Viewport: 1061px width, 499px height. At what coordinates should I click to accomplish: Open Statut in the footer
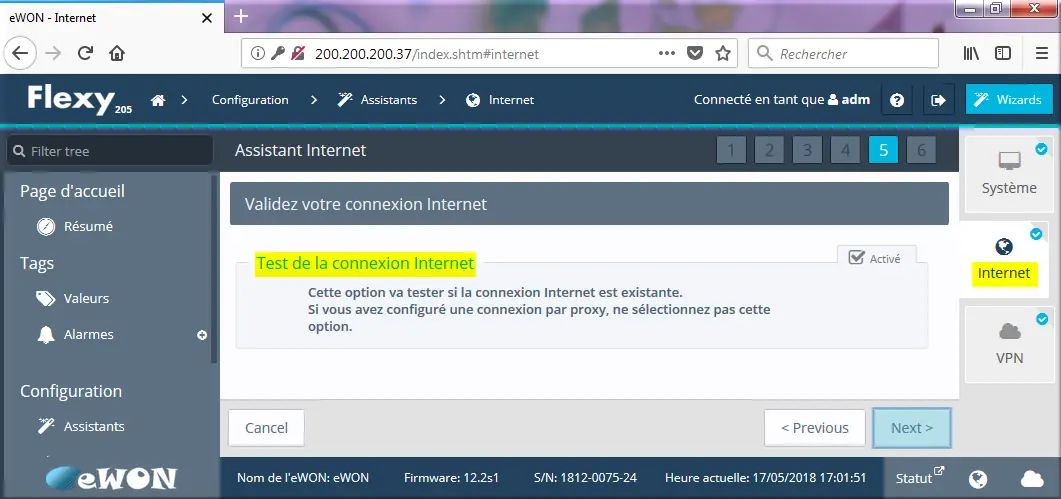click(x=920, y=477)
